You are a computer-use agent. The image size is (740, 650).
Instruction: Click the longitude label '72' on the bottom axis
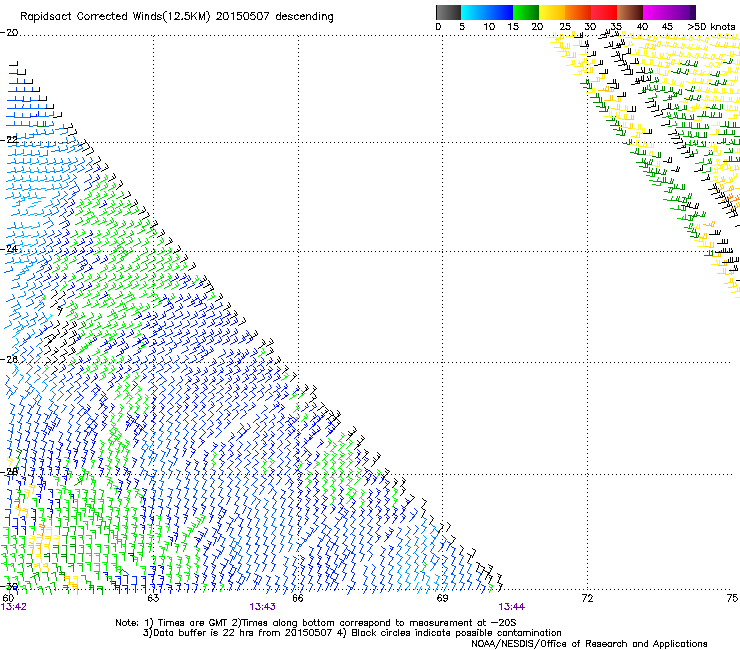coord(587,598)
